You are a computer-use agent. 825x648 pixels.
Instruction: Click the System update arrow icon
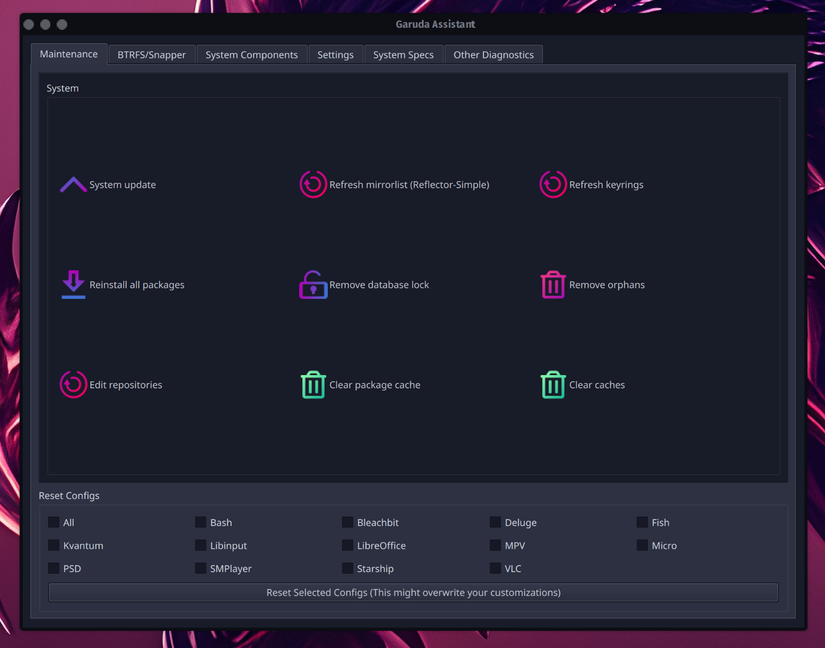tap(73, 185)
